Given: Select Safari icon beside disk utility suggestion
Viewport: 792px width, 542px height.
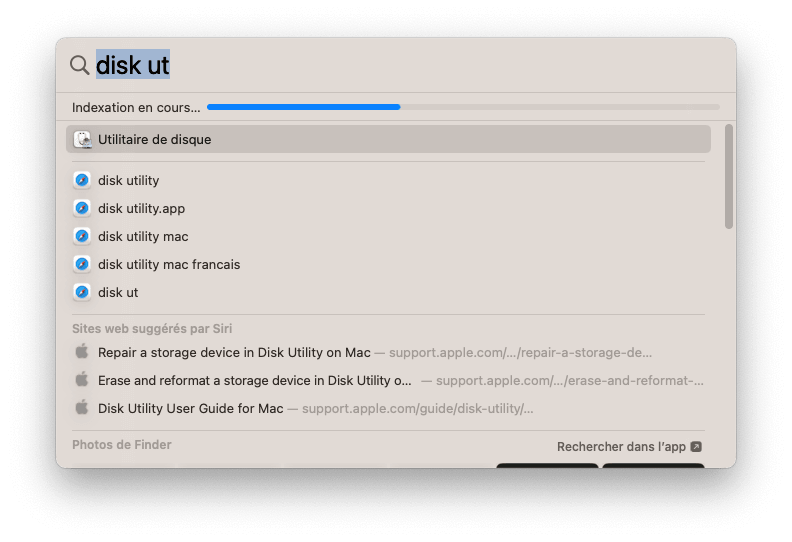Looking at the screenshot, I should coord(82,180).
